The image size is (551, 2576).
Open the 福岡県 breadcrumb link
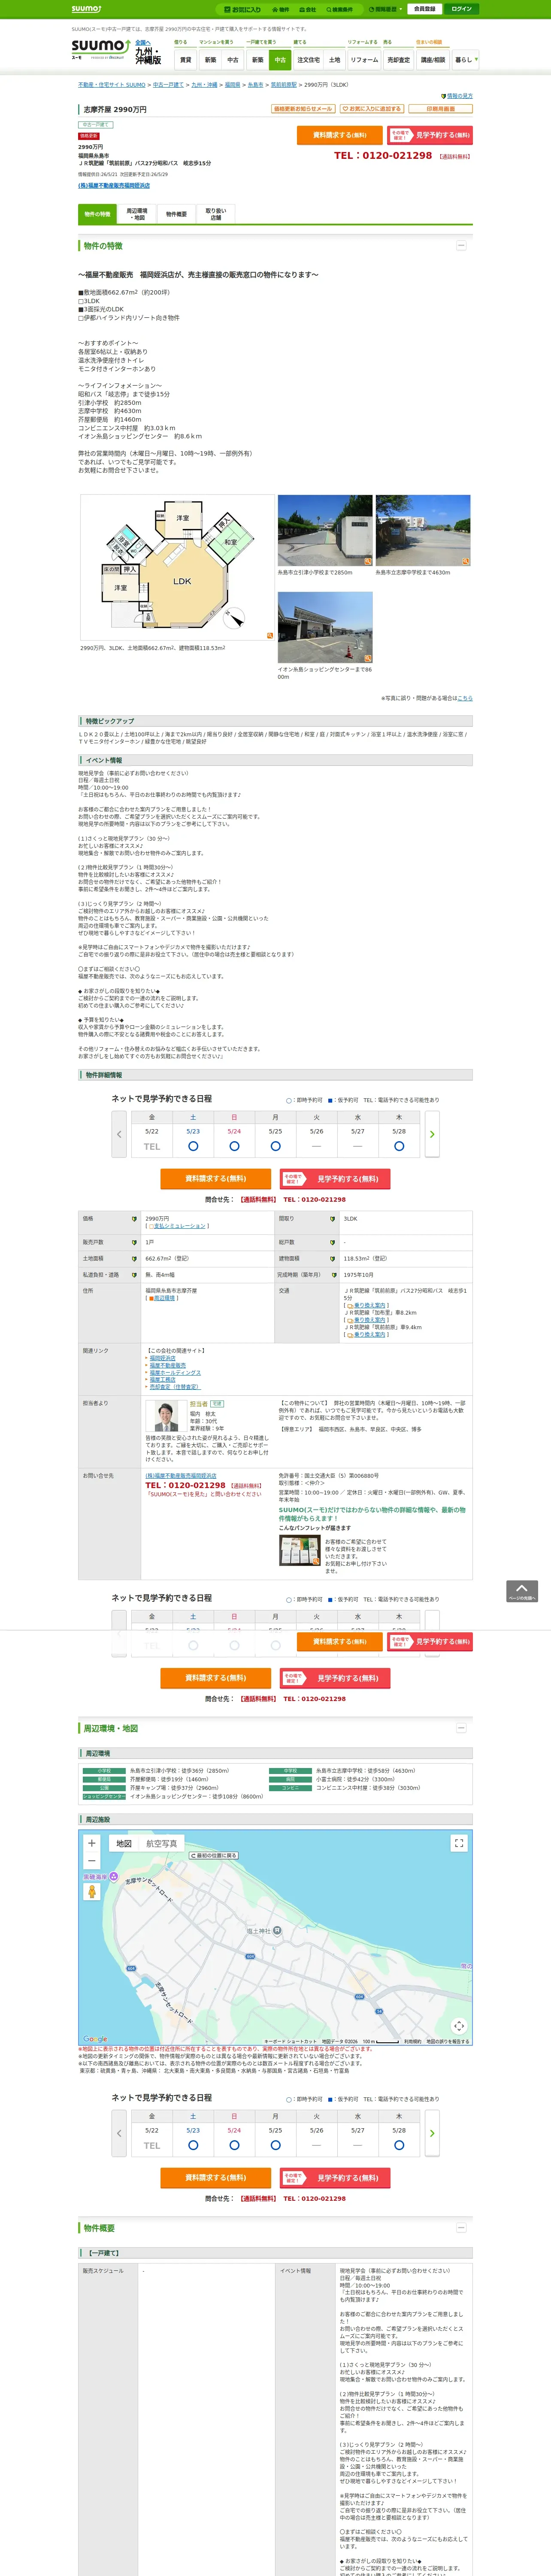tap(232, 85)
